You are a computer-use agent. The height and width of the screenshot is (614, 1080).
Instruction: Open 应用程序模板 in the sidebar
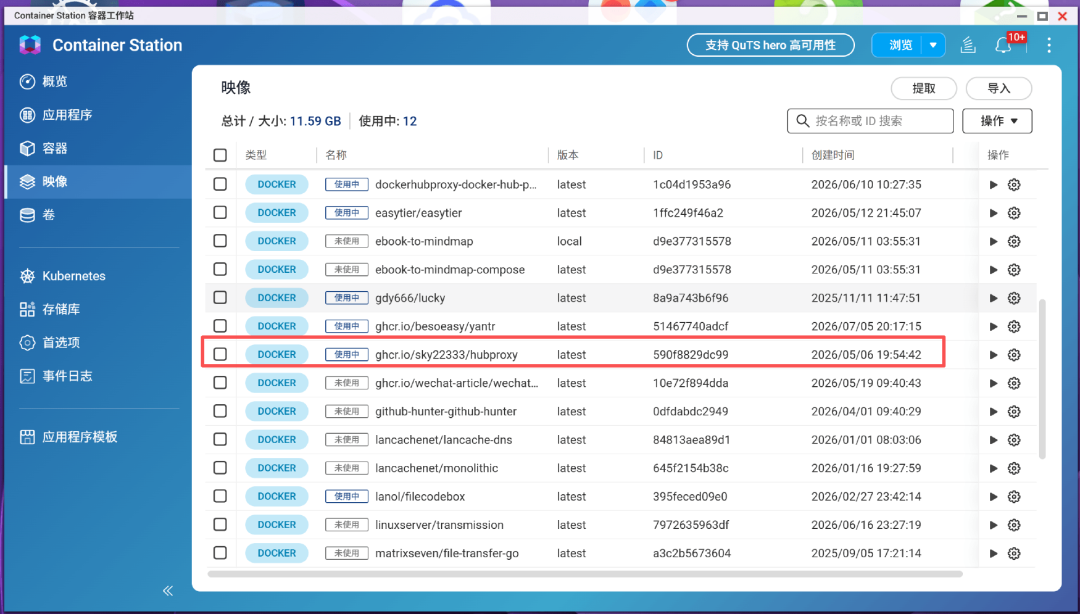coord(97,437)
